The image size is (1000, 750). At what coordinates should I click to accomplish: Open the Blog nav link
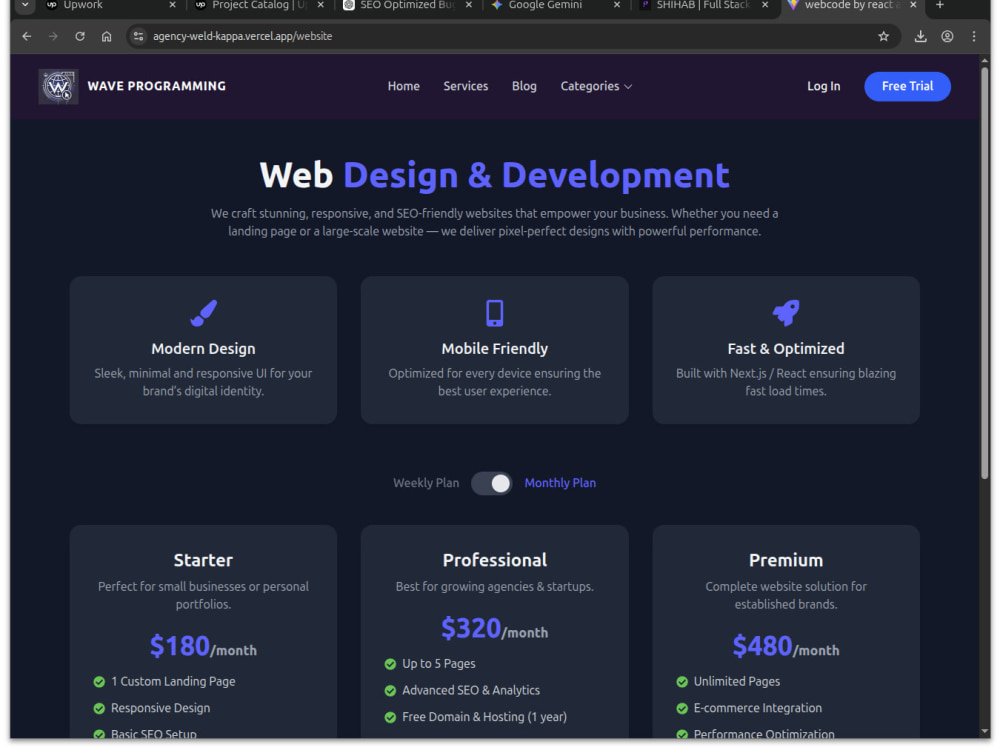tap(524, 87)
